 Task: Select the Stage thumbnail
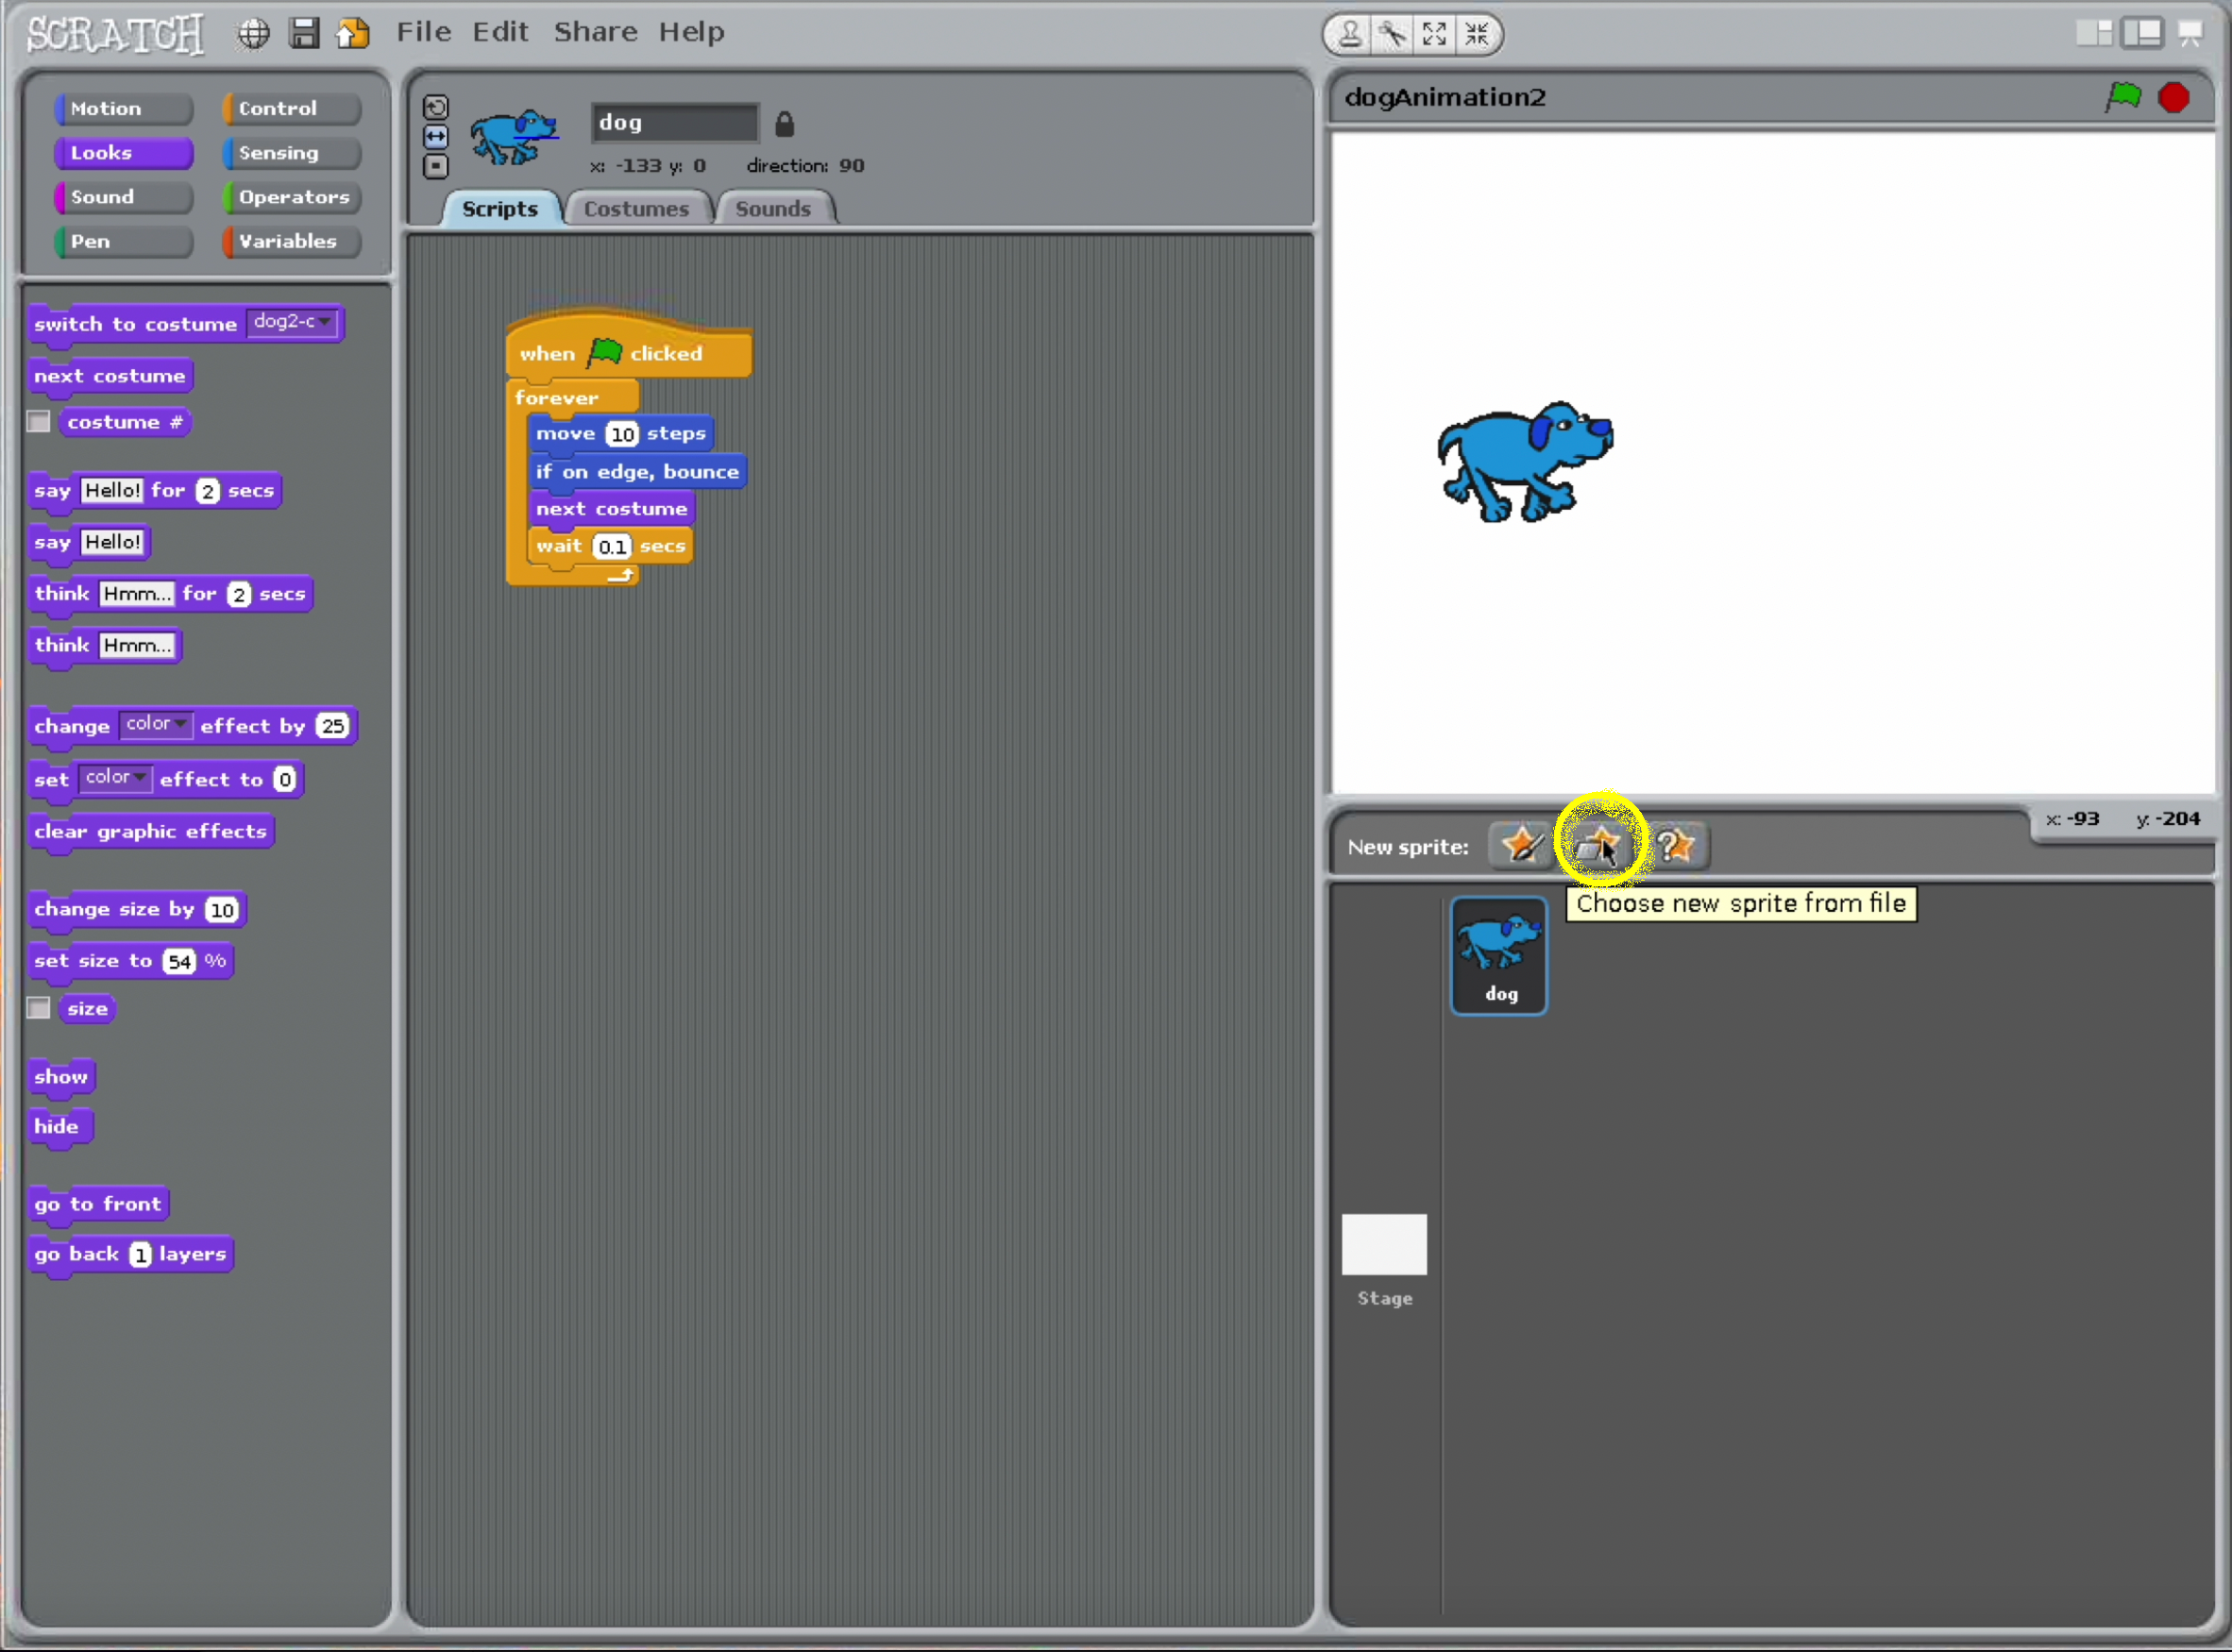(x=1384, y=1245)
